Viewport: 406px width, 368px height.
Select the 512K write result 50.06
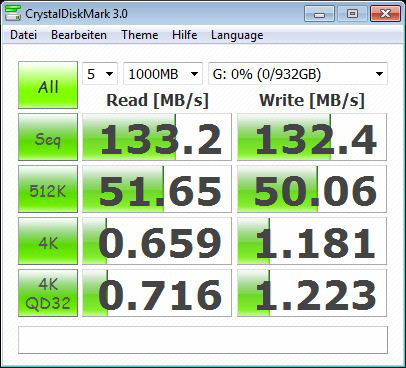(312, 189)
